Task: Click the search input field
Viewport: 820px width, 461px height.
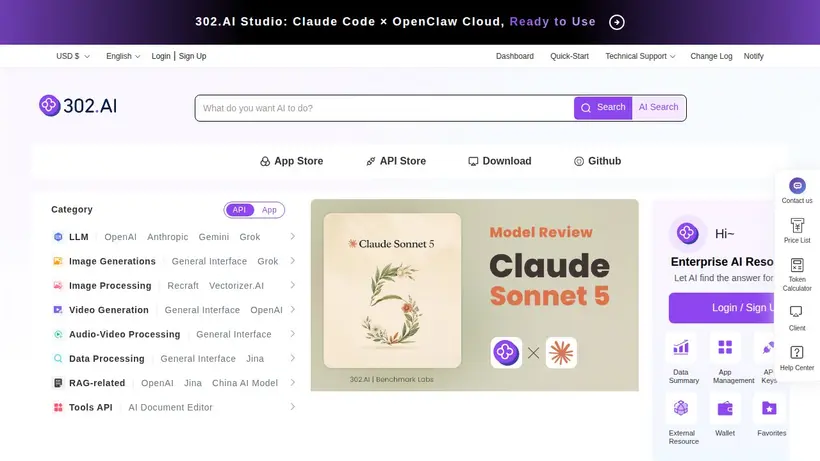Action: click(385, 108)
